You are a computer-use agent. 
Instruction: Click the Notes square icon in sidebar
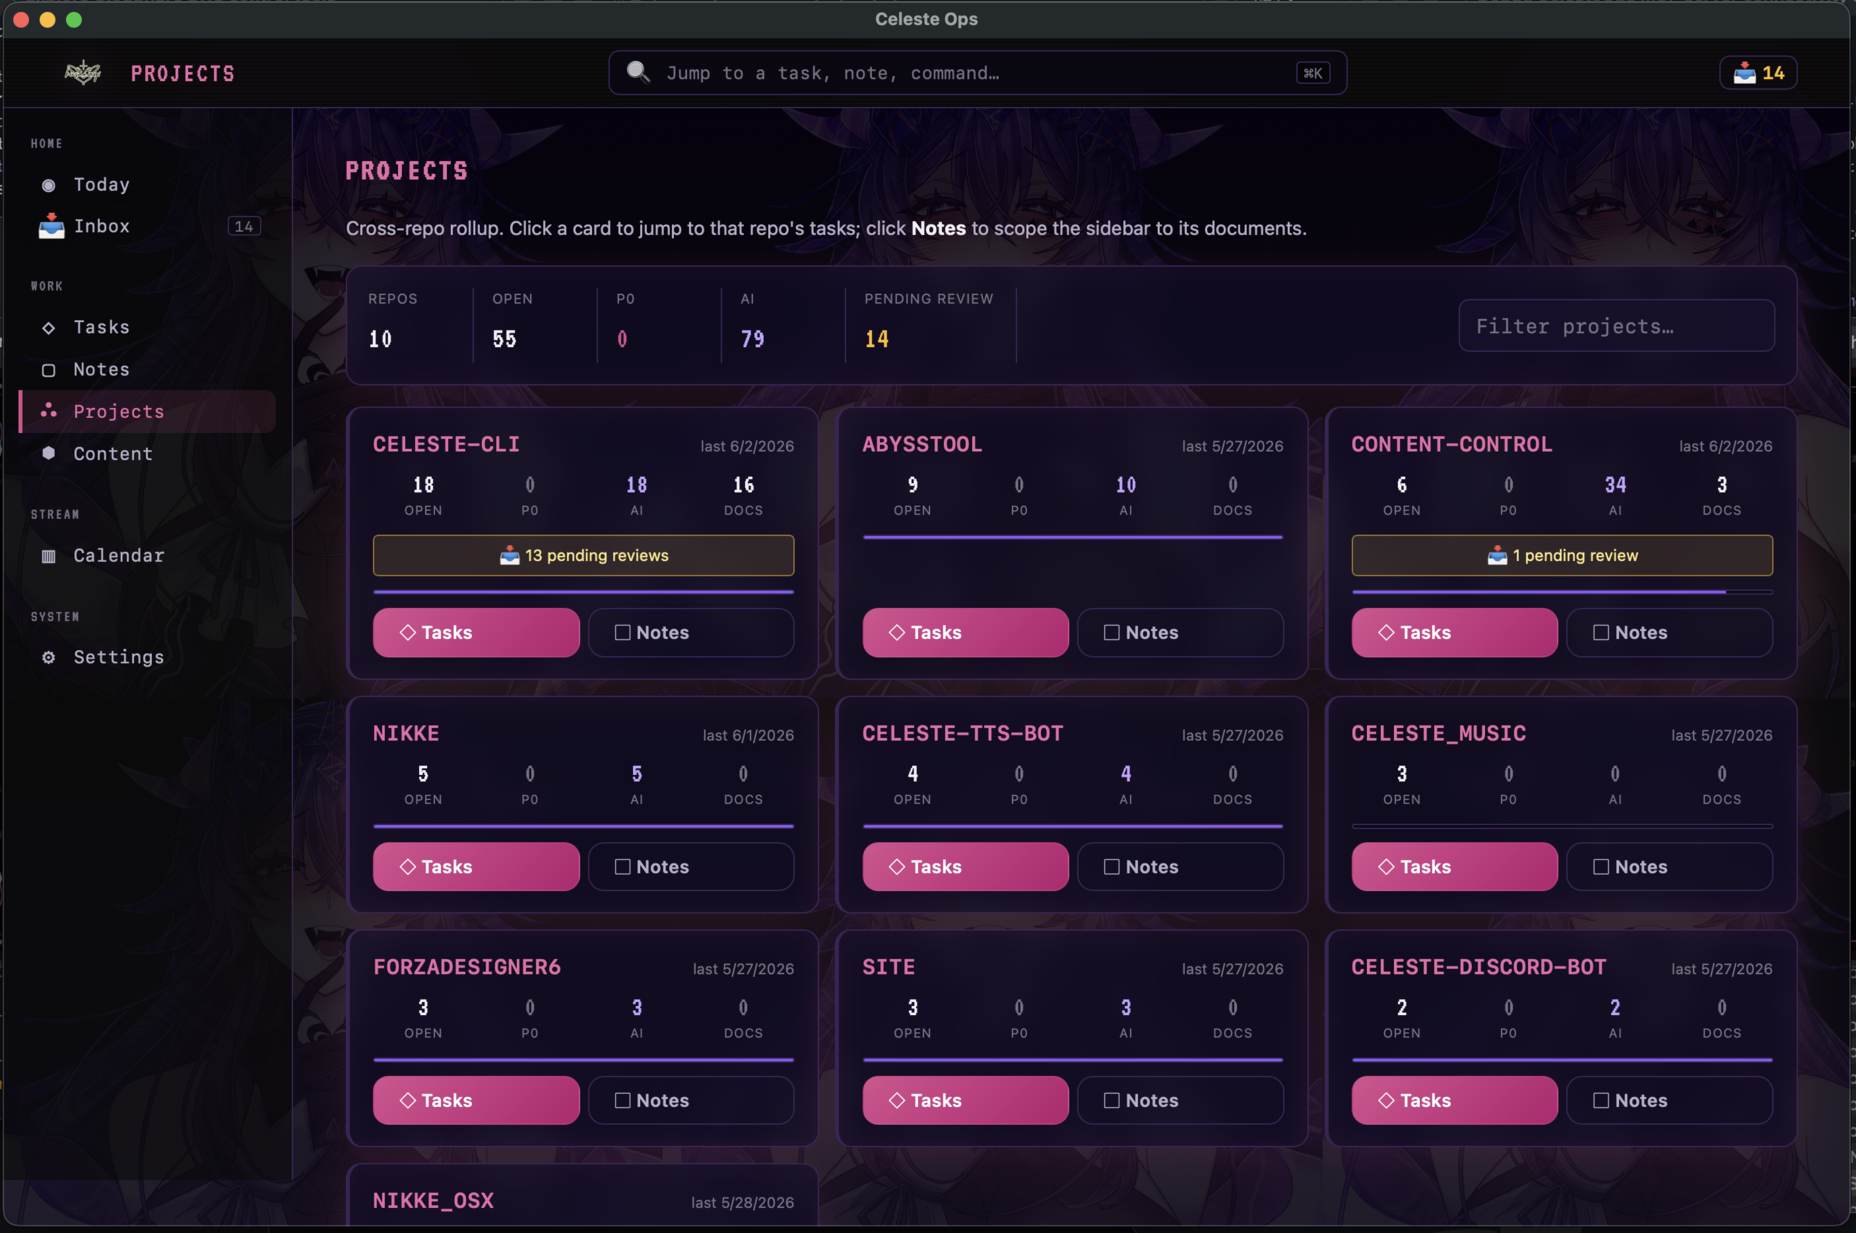(x=48, y=370)
